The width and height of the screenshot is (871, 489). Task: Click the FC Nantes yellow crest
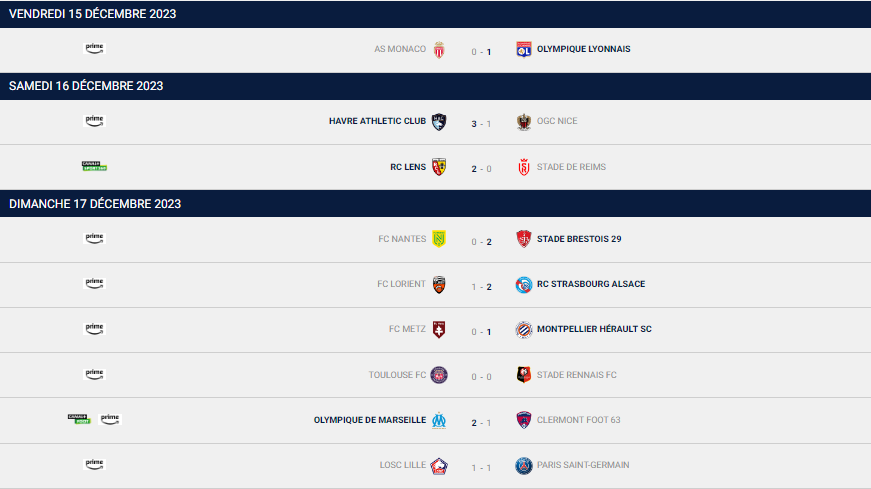click(439, 239)
